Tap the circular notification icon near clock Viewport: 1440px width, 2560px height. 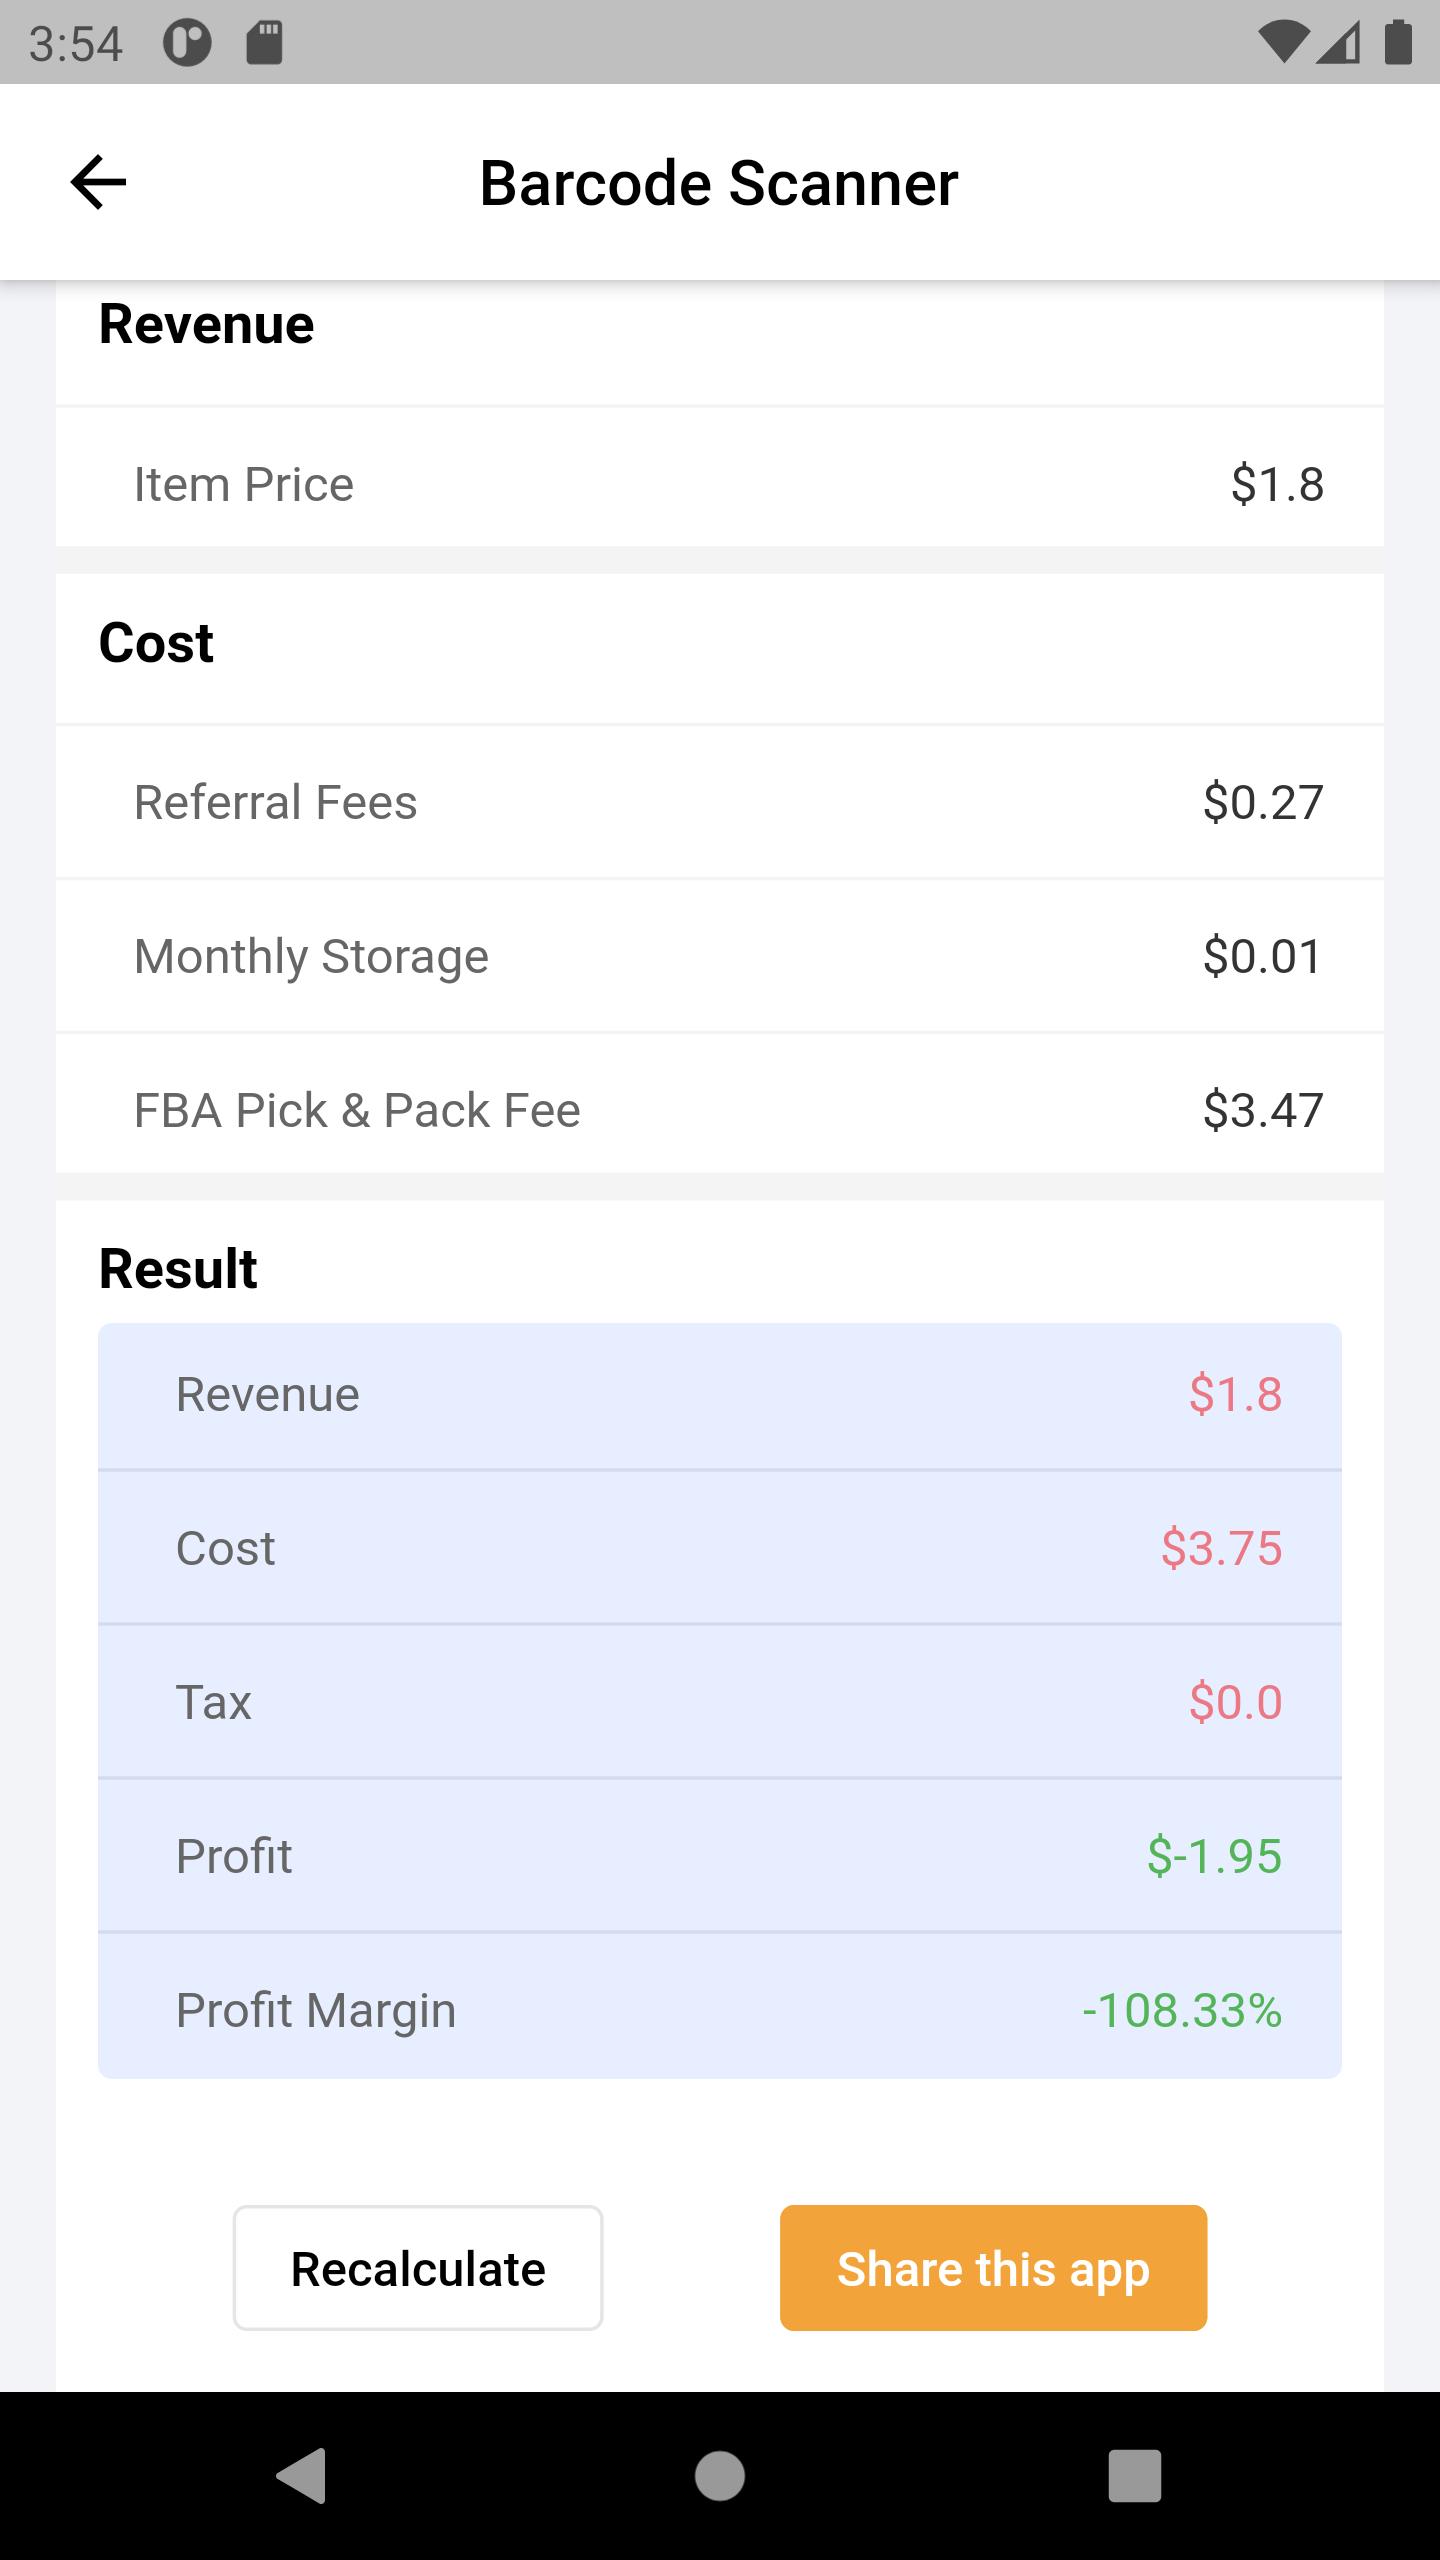(x=187, y=43)
